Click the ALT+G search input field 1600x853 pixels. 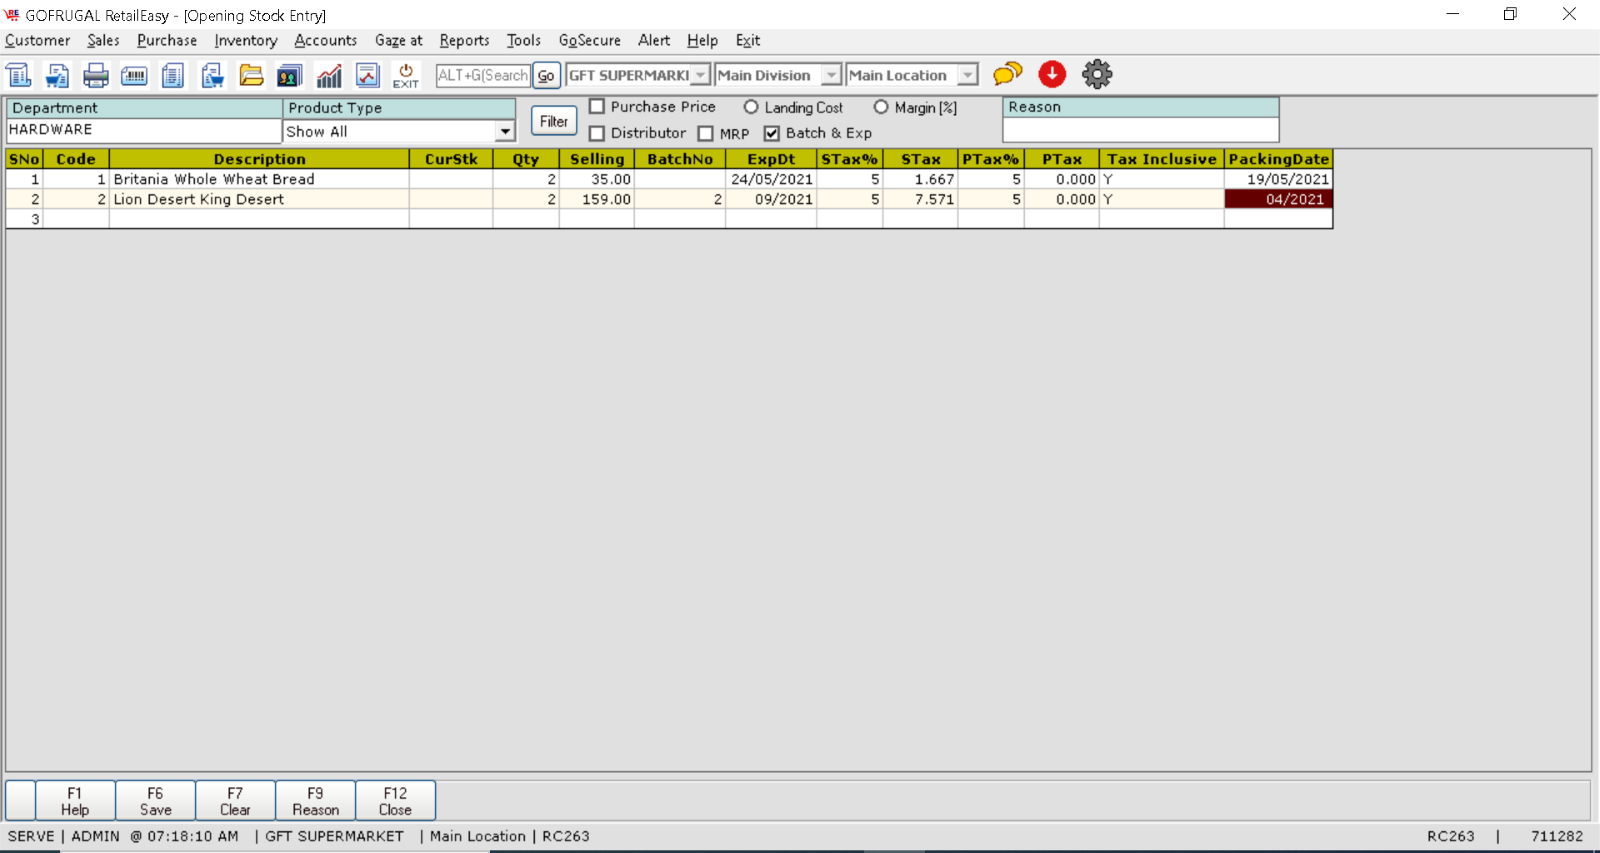pos(483,75)
